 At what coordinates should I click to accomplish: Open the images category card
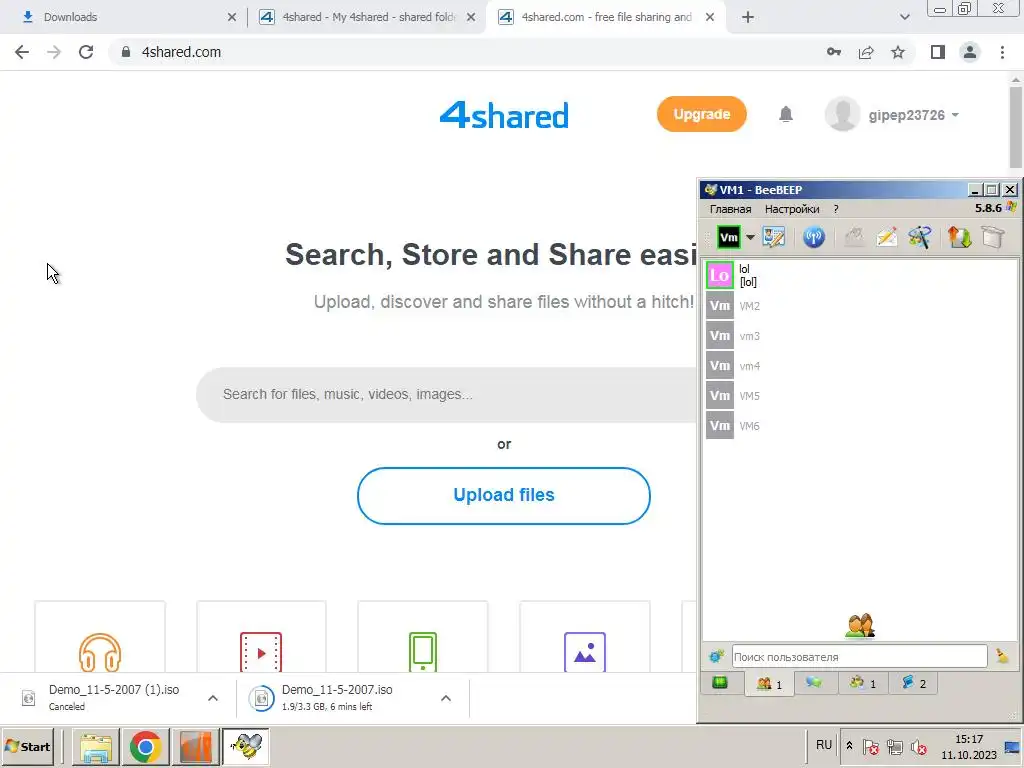tap(584, 637)
